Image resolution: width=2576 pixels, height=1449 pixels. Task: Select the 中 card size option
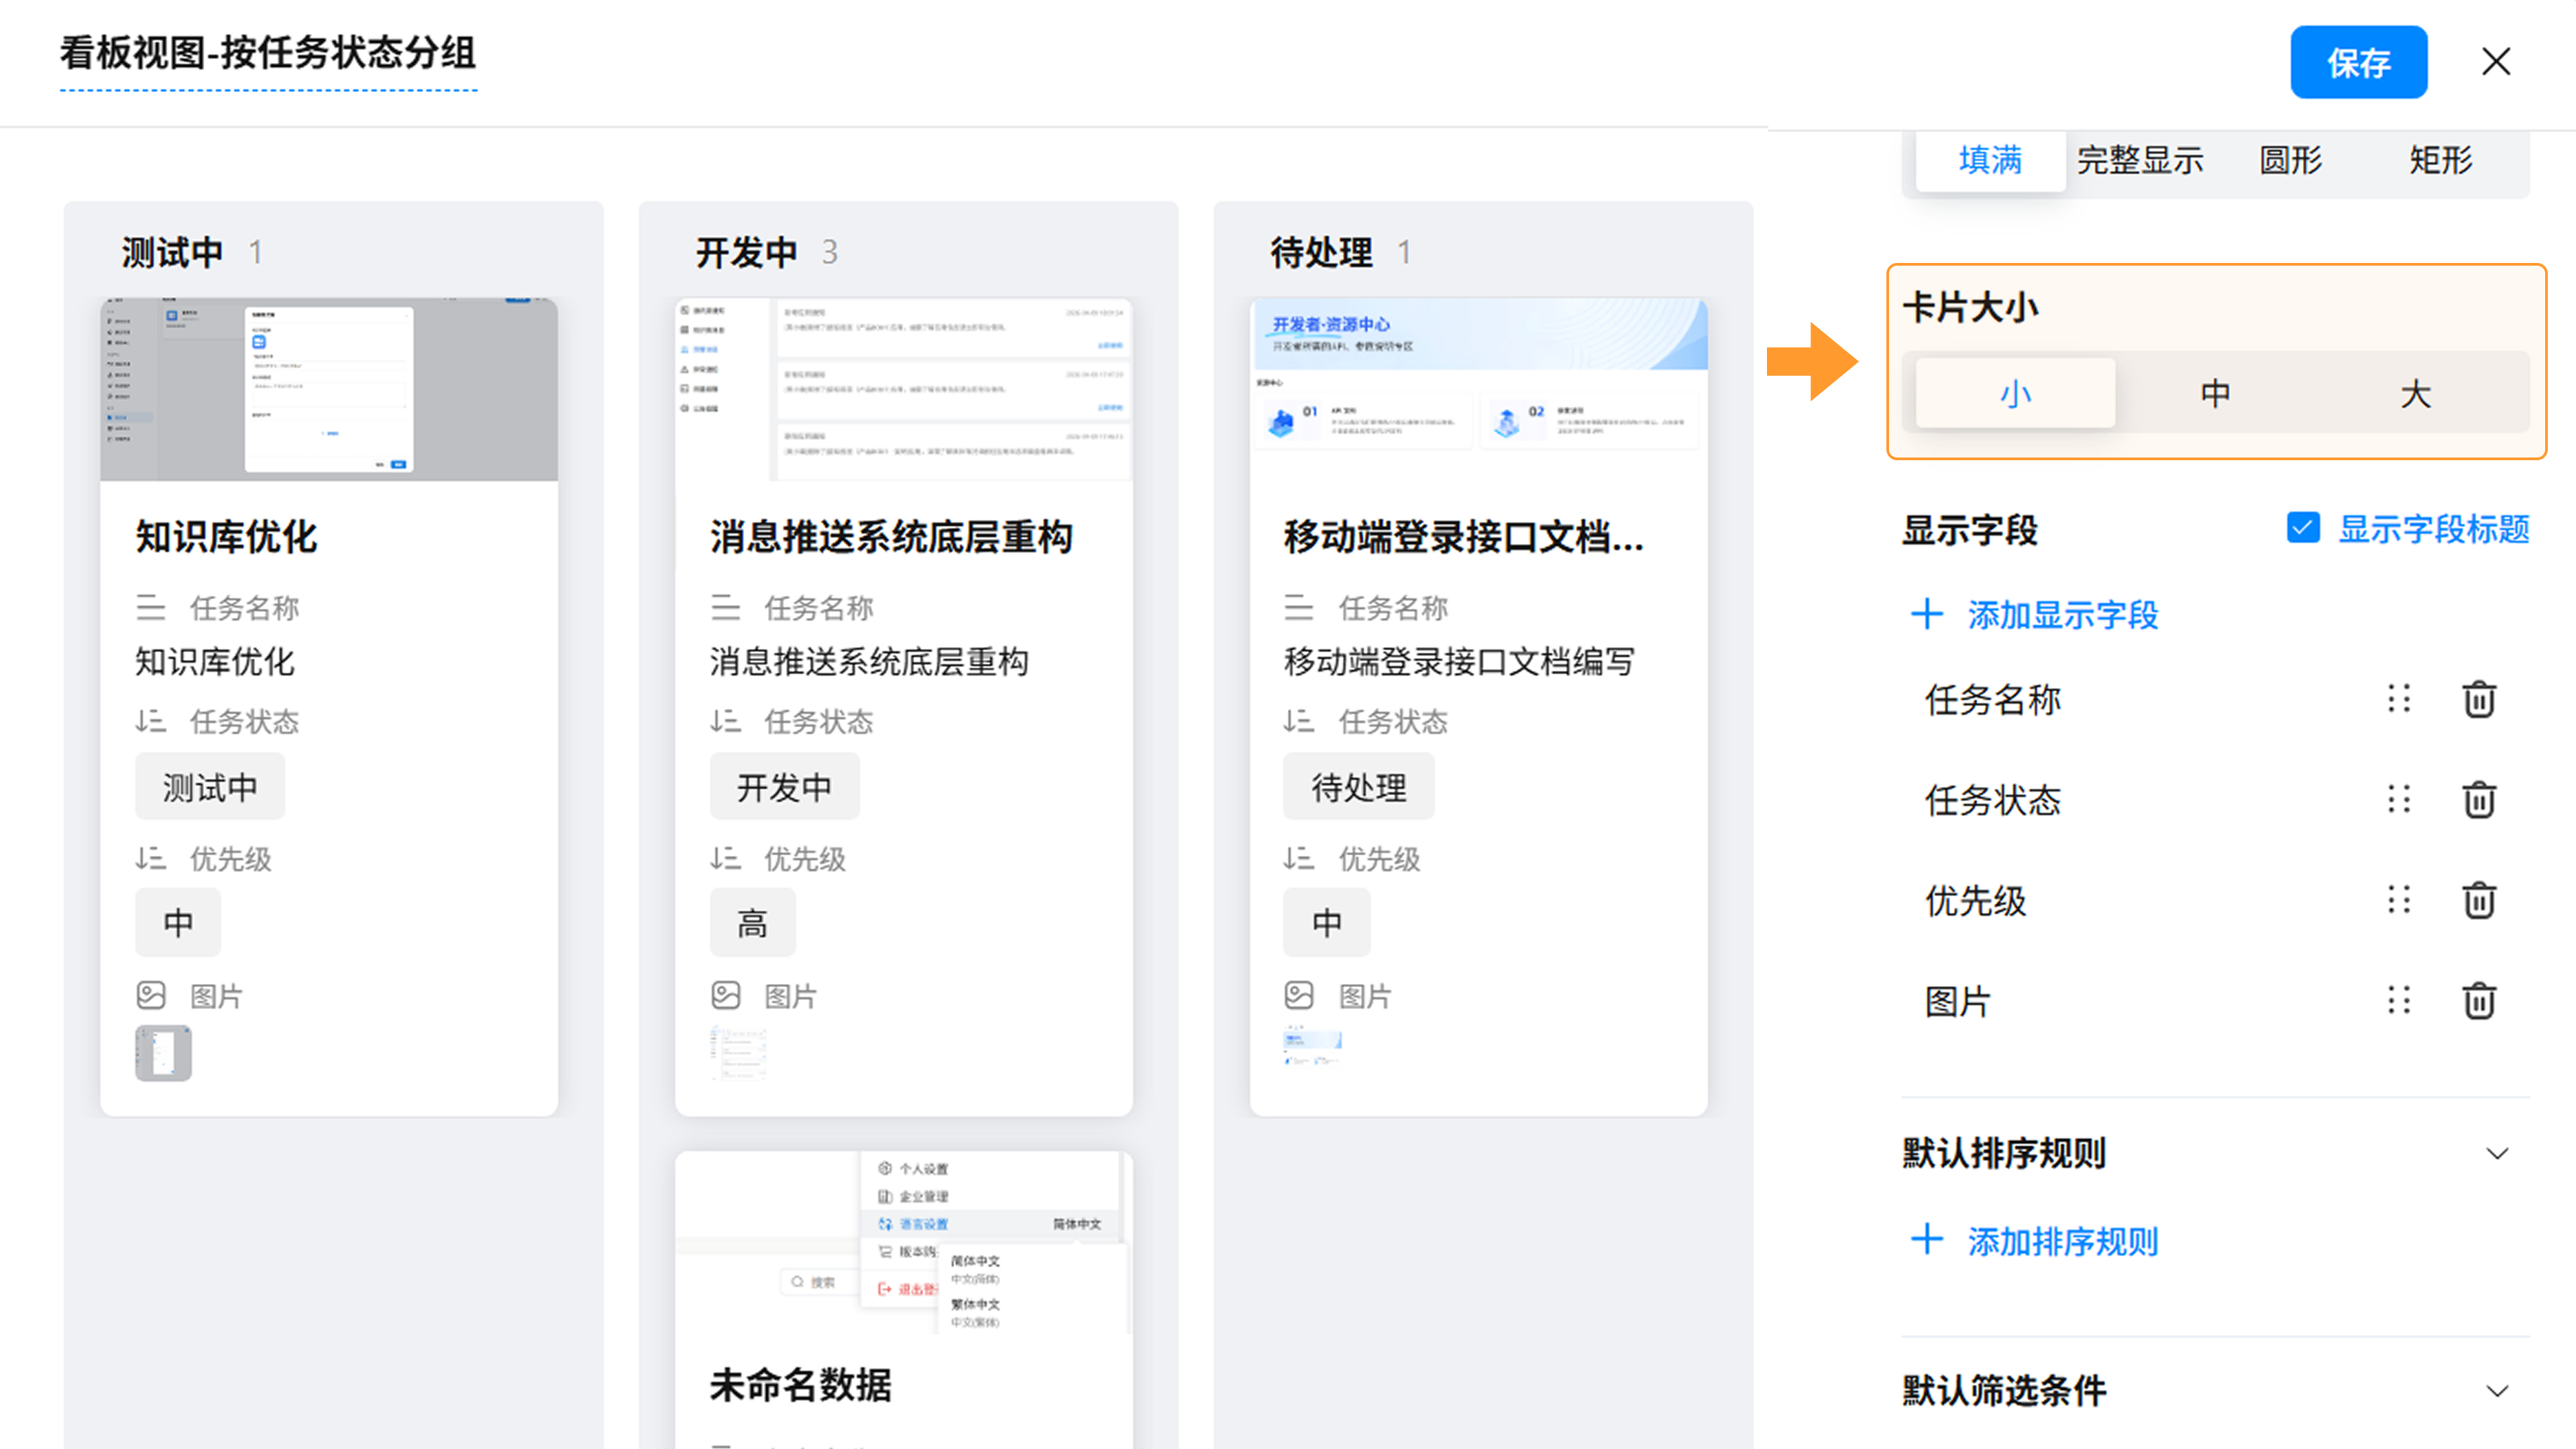coord(2215,393)
